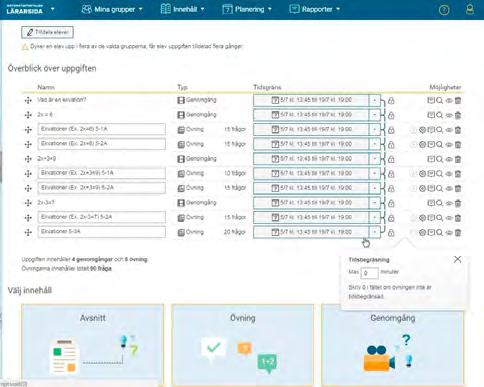Click the Max minuter input field

[369, 273]
